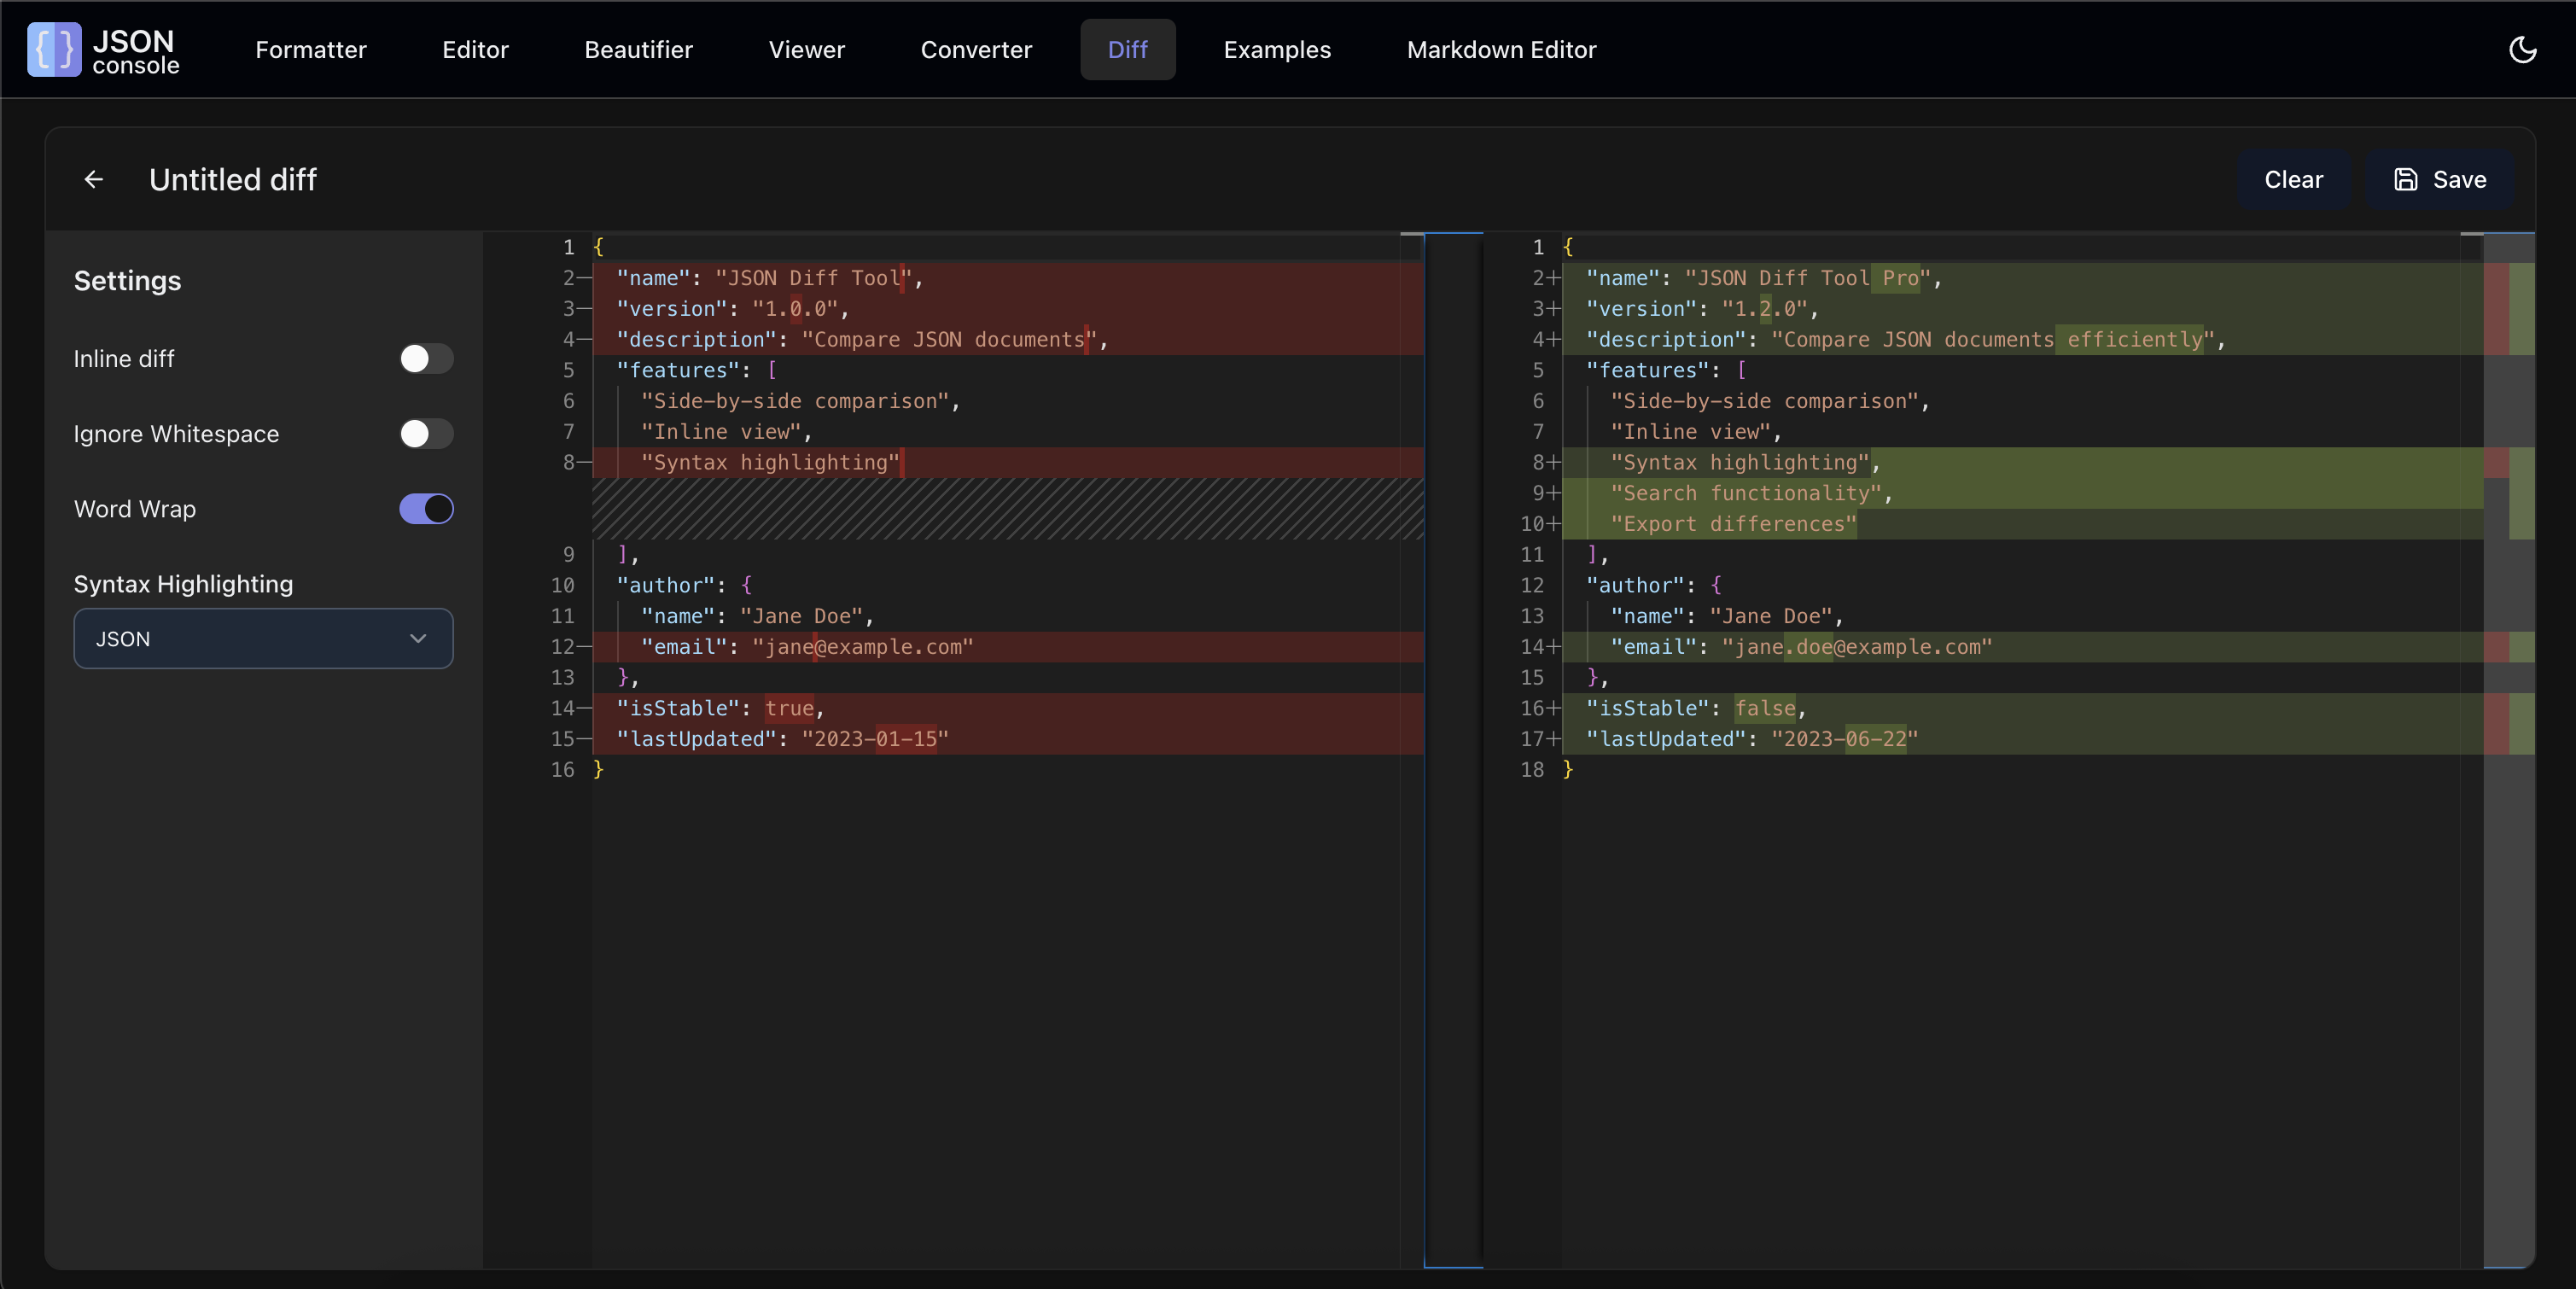Screen dimensions: 2576x1289
Task: Select the Diff tab
Action: (1127, 49)
